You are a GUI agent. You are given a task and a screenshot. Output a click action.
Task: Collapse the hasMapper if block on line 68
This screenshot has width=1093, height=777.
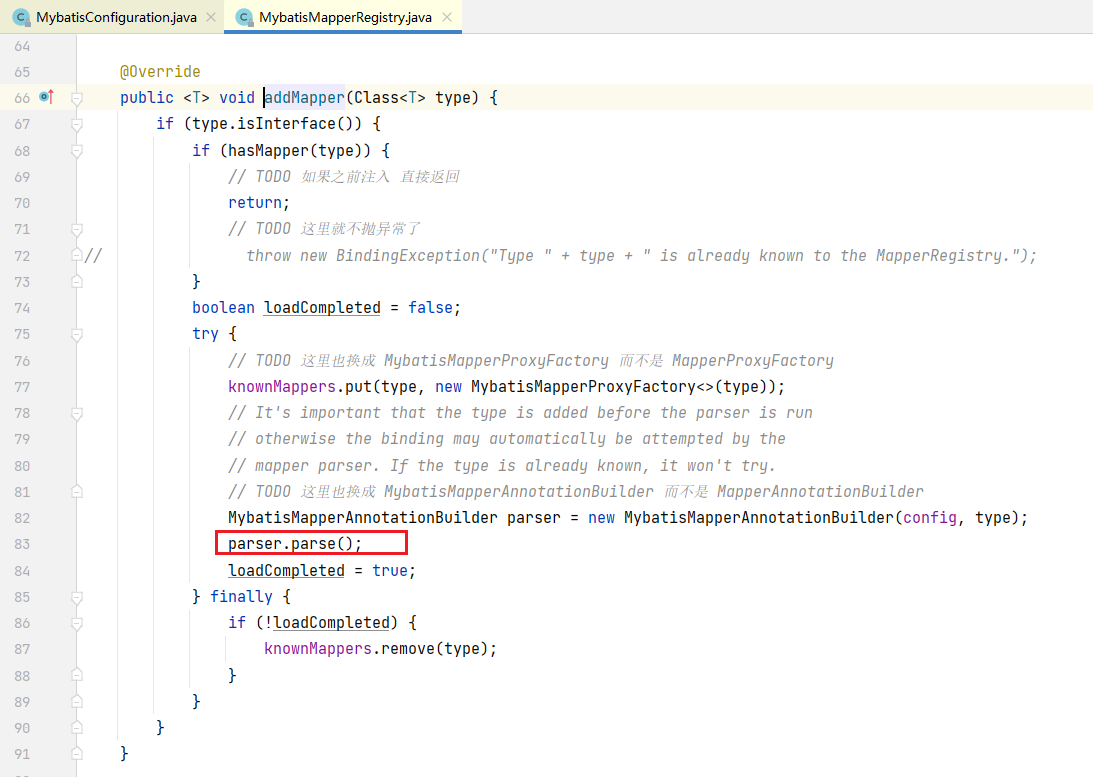(x=76, y=150)
